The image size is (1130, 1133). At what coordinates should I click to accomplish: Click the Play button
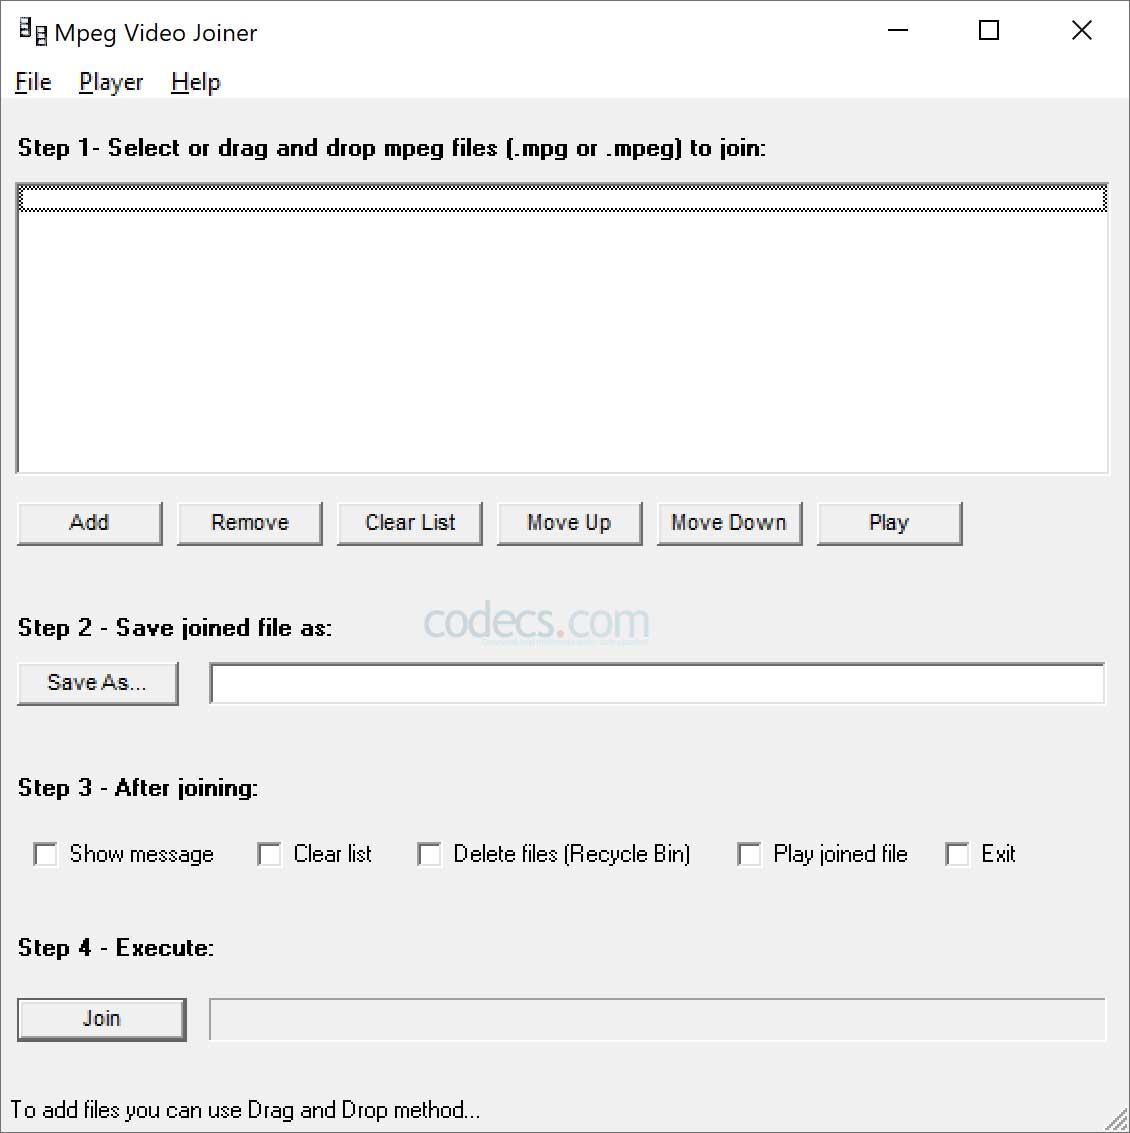(889, 522)
